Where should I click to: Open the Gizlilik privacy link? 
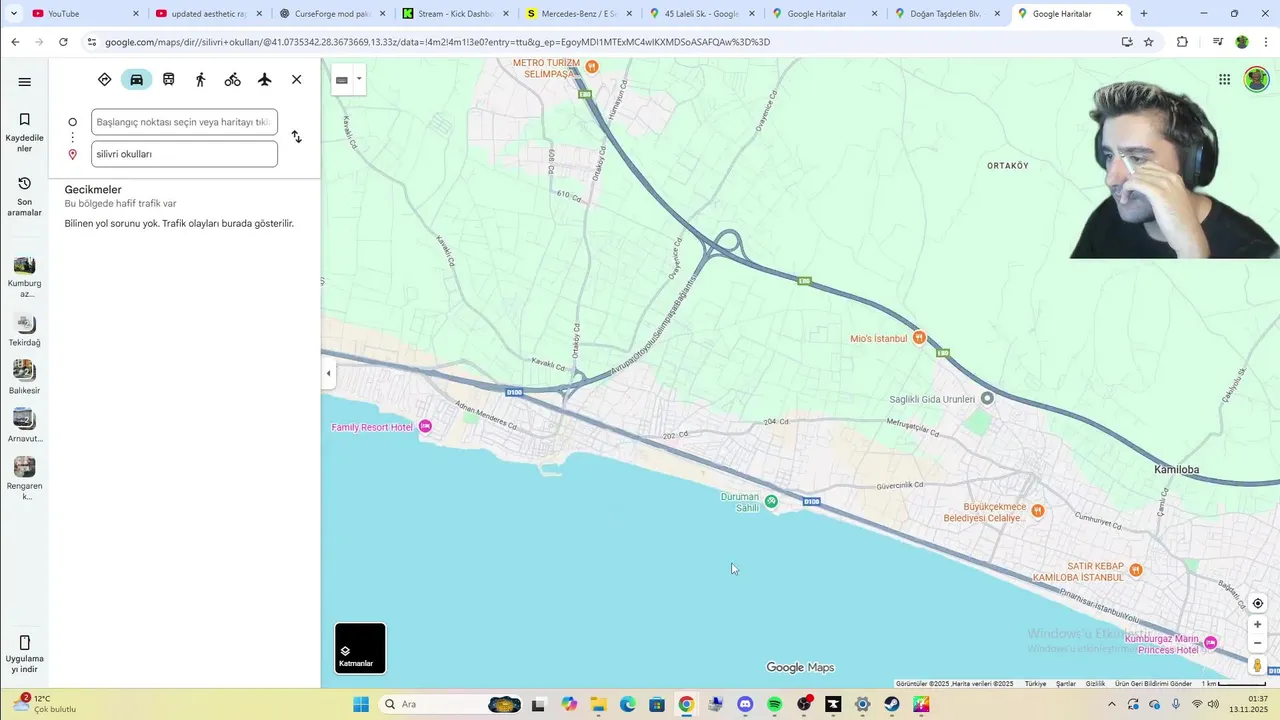pos(1095,684)
